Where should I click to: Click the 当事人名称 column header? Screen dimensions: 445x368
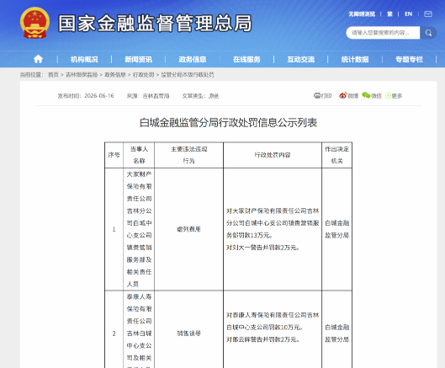(x=139, y=155)
